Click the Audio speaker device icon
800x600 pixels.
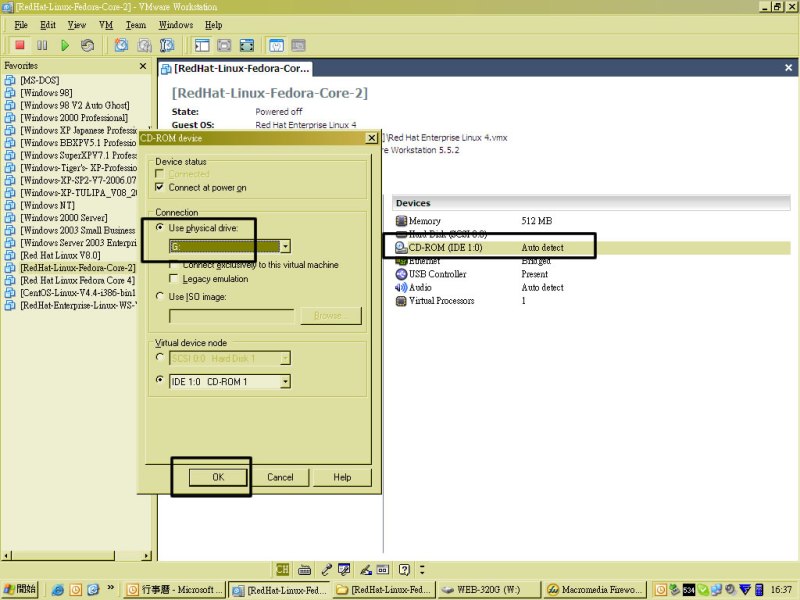pyautogui.click(x=401, y=287)
